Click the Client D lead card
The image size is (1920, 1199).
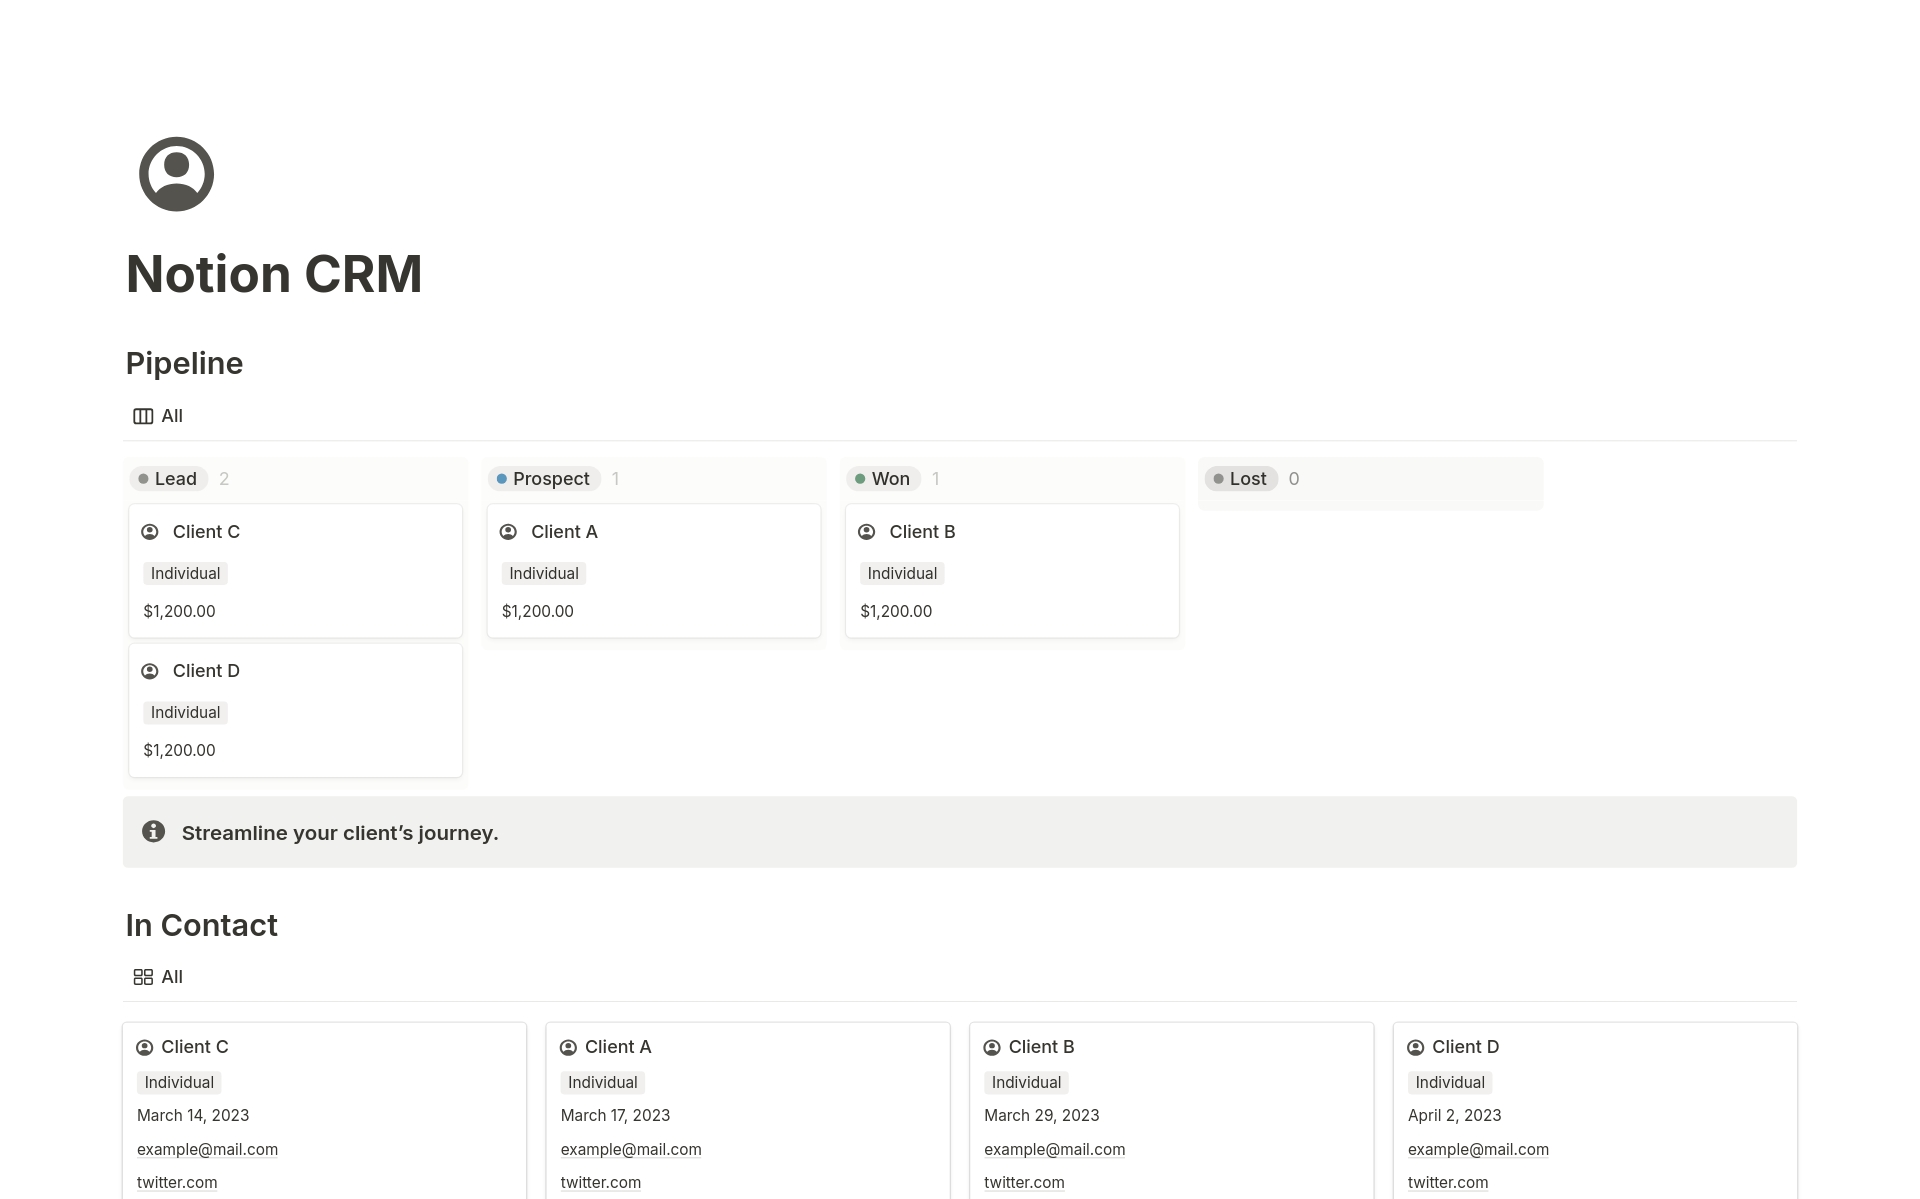296,709
